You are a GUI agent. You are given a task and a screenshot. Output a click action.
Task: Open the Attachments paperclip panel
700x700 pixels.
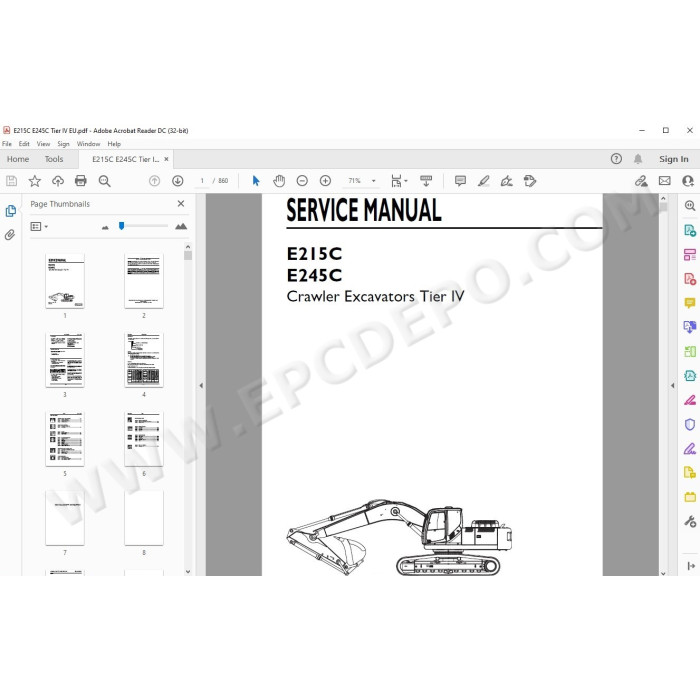(10, 235)
